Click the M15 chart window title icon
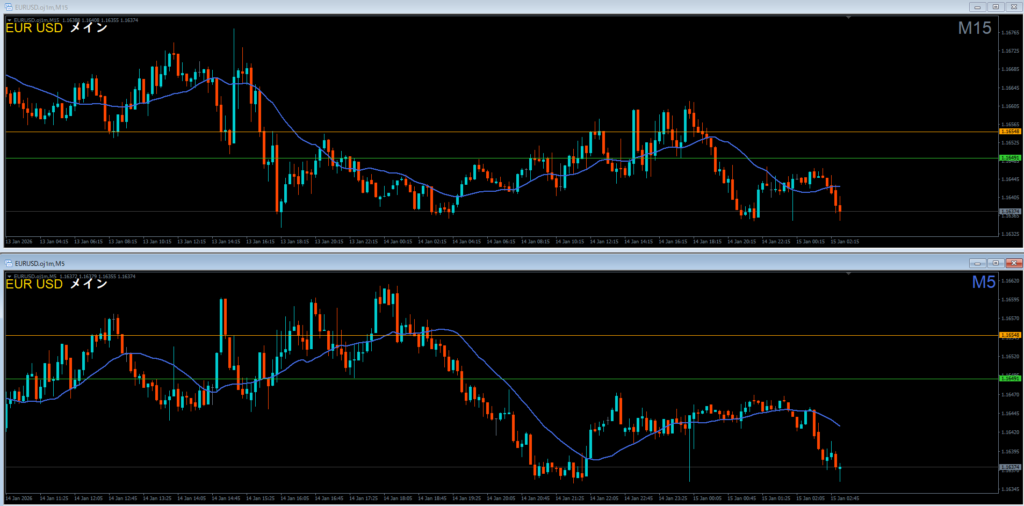The height and width of the screenshot is (506, 1024). (x=8, y=6)
